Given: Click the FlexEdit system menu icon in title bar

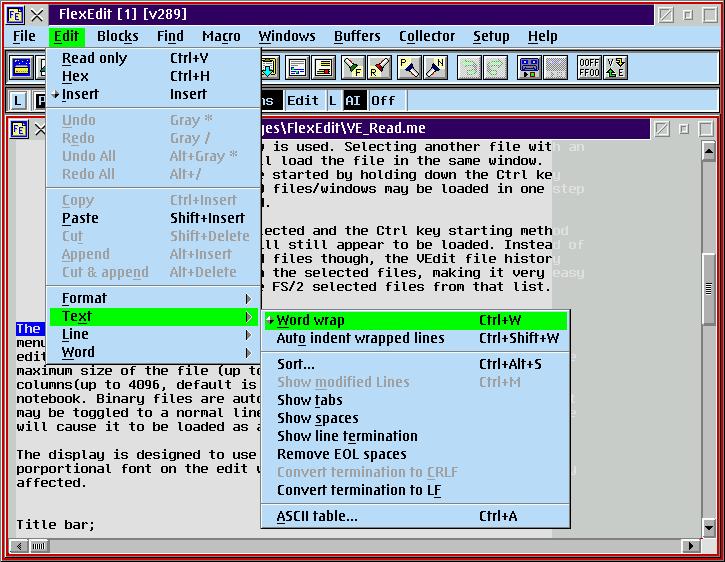Looking at the screenshot, I should point(16,14).
